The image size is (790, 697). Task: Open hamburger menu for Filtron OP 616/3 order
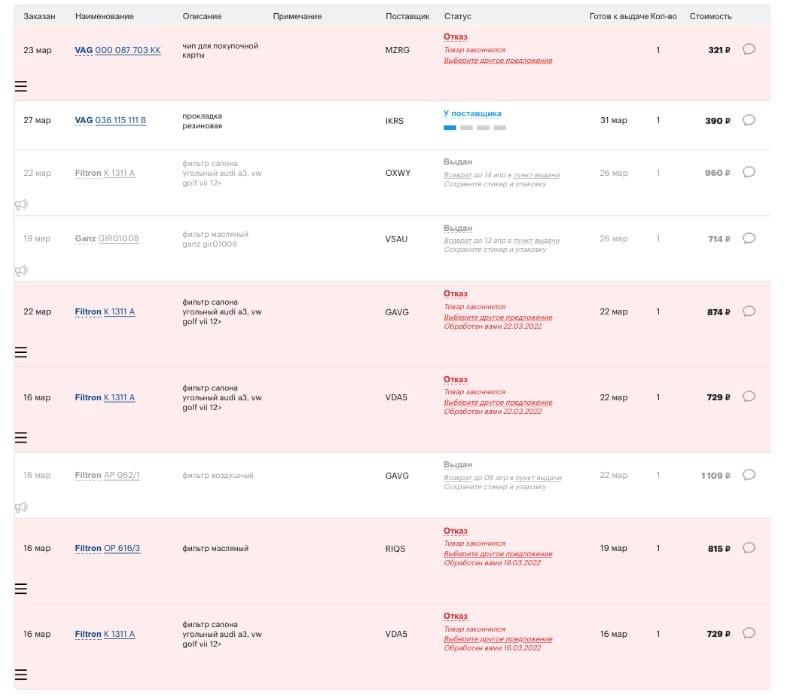click(x=21, y=589)
